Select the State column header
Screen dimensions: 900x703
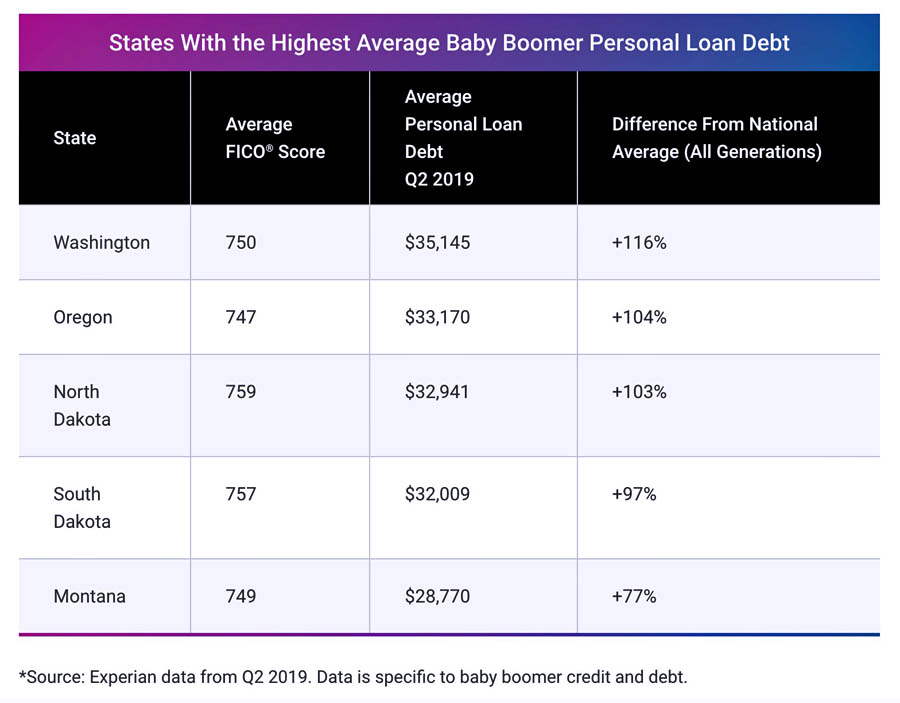tap(75, 138)
